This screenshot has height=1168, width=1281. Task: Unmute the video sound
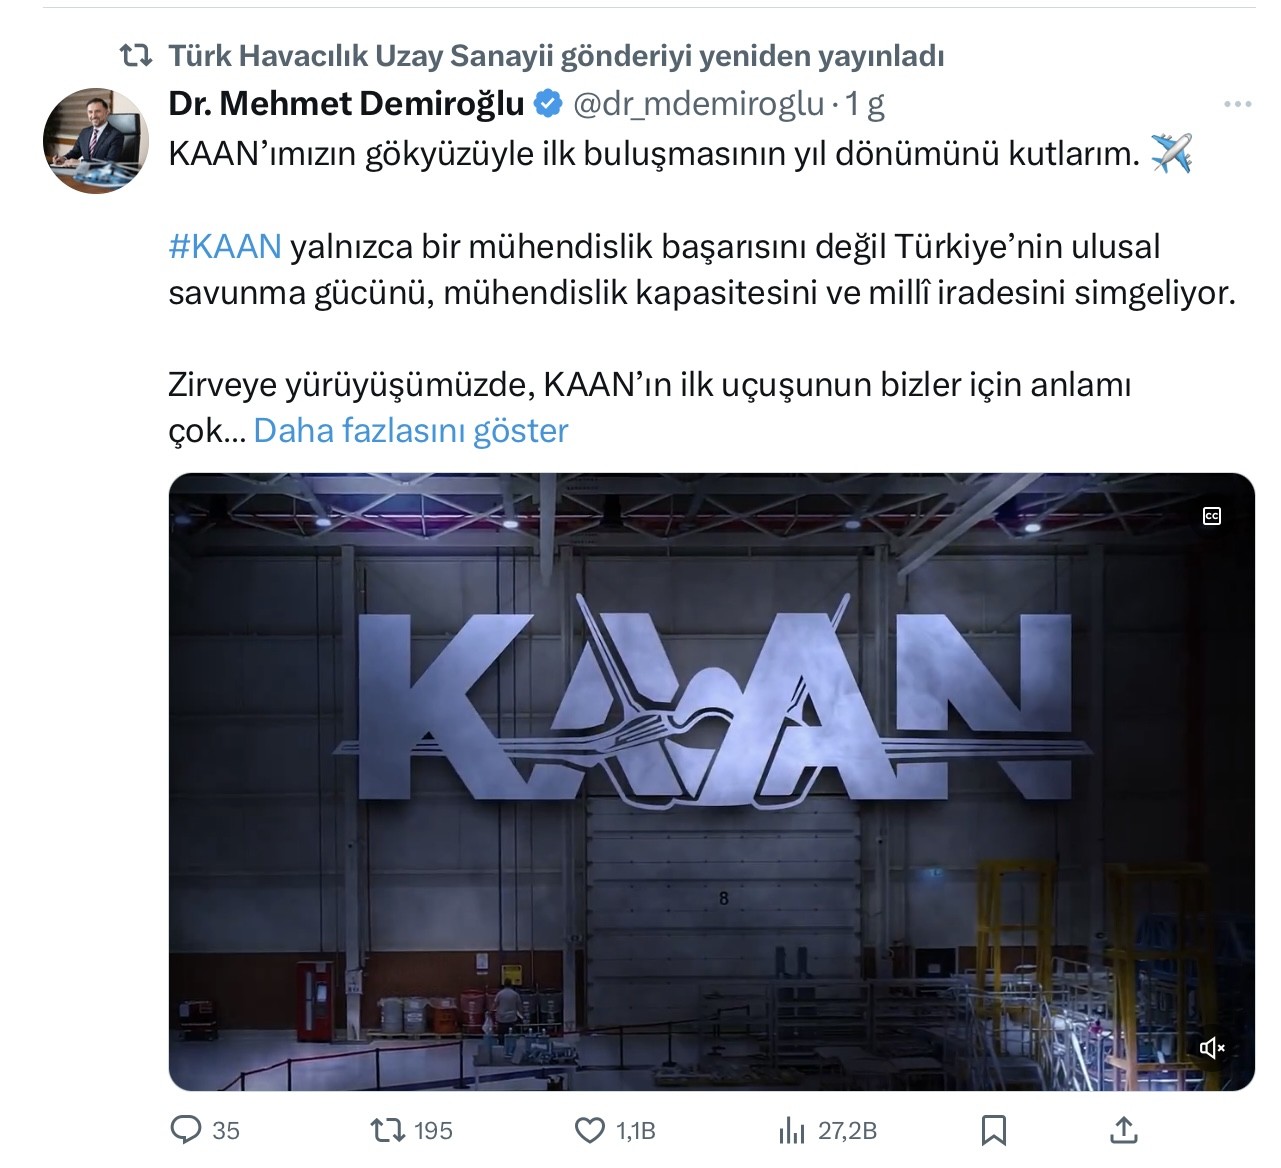pyautogui.click(x=1212, y=1047)
